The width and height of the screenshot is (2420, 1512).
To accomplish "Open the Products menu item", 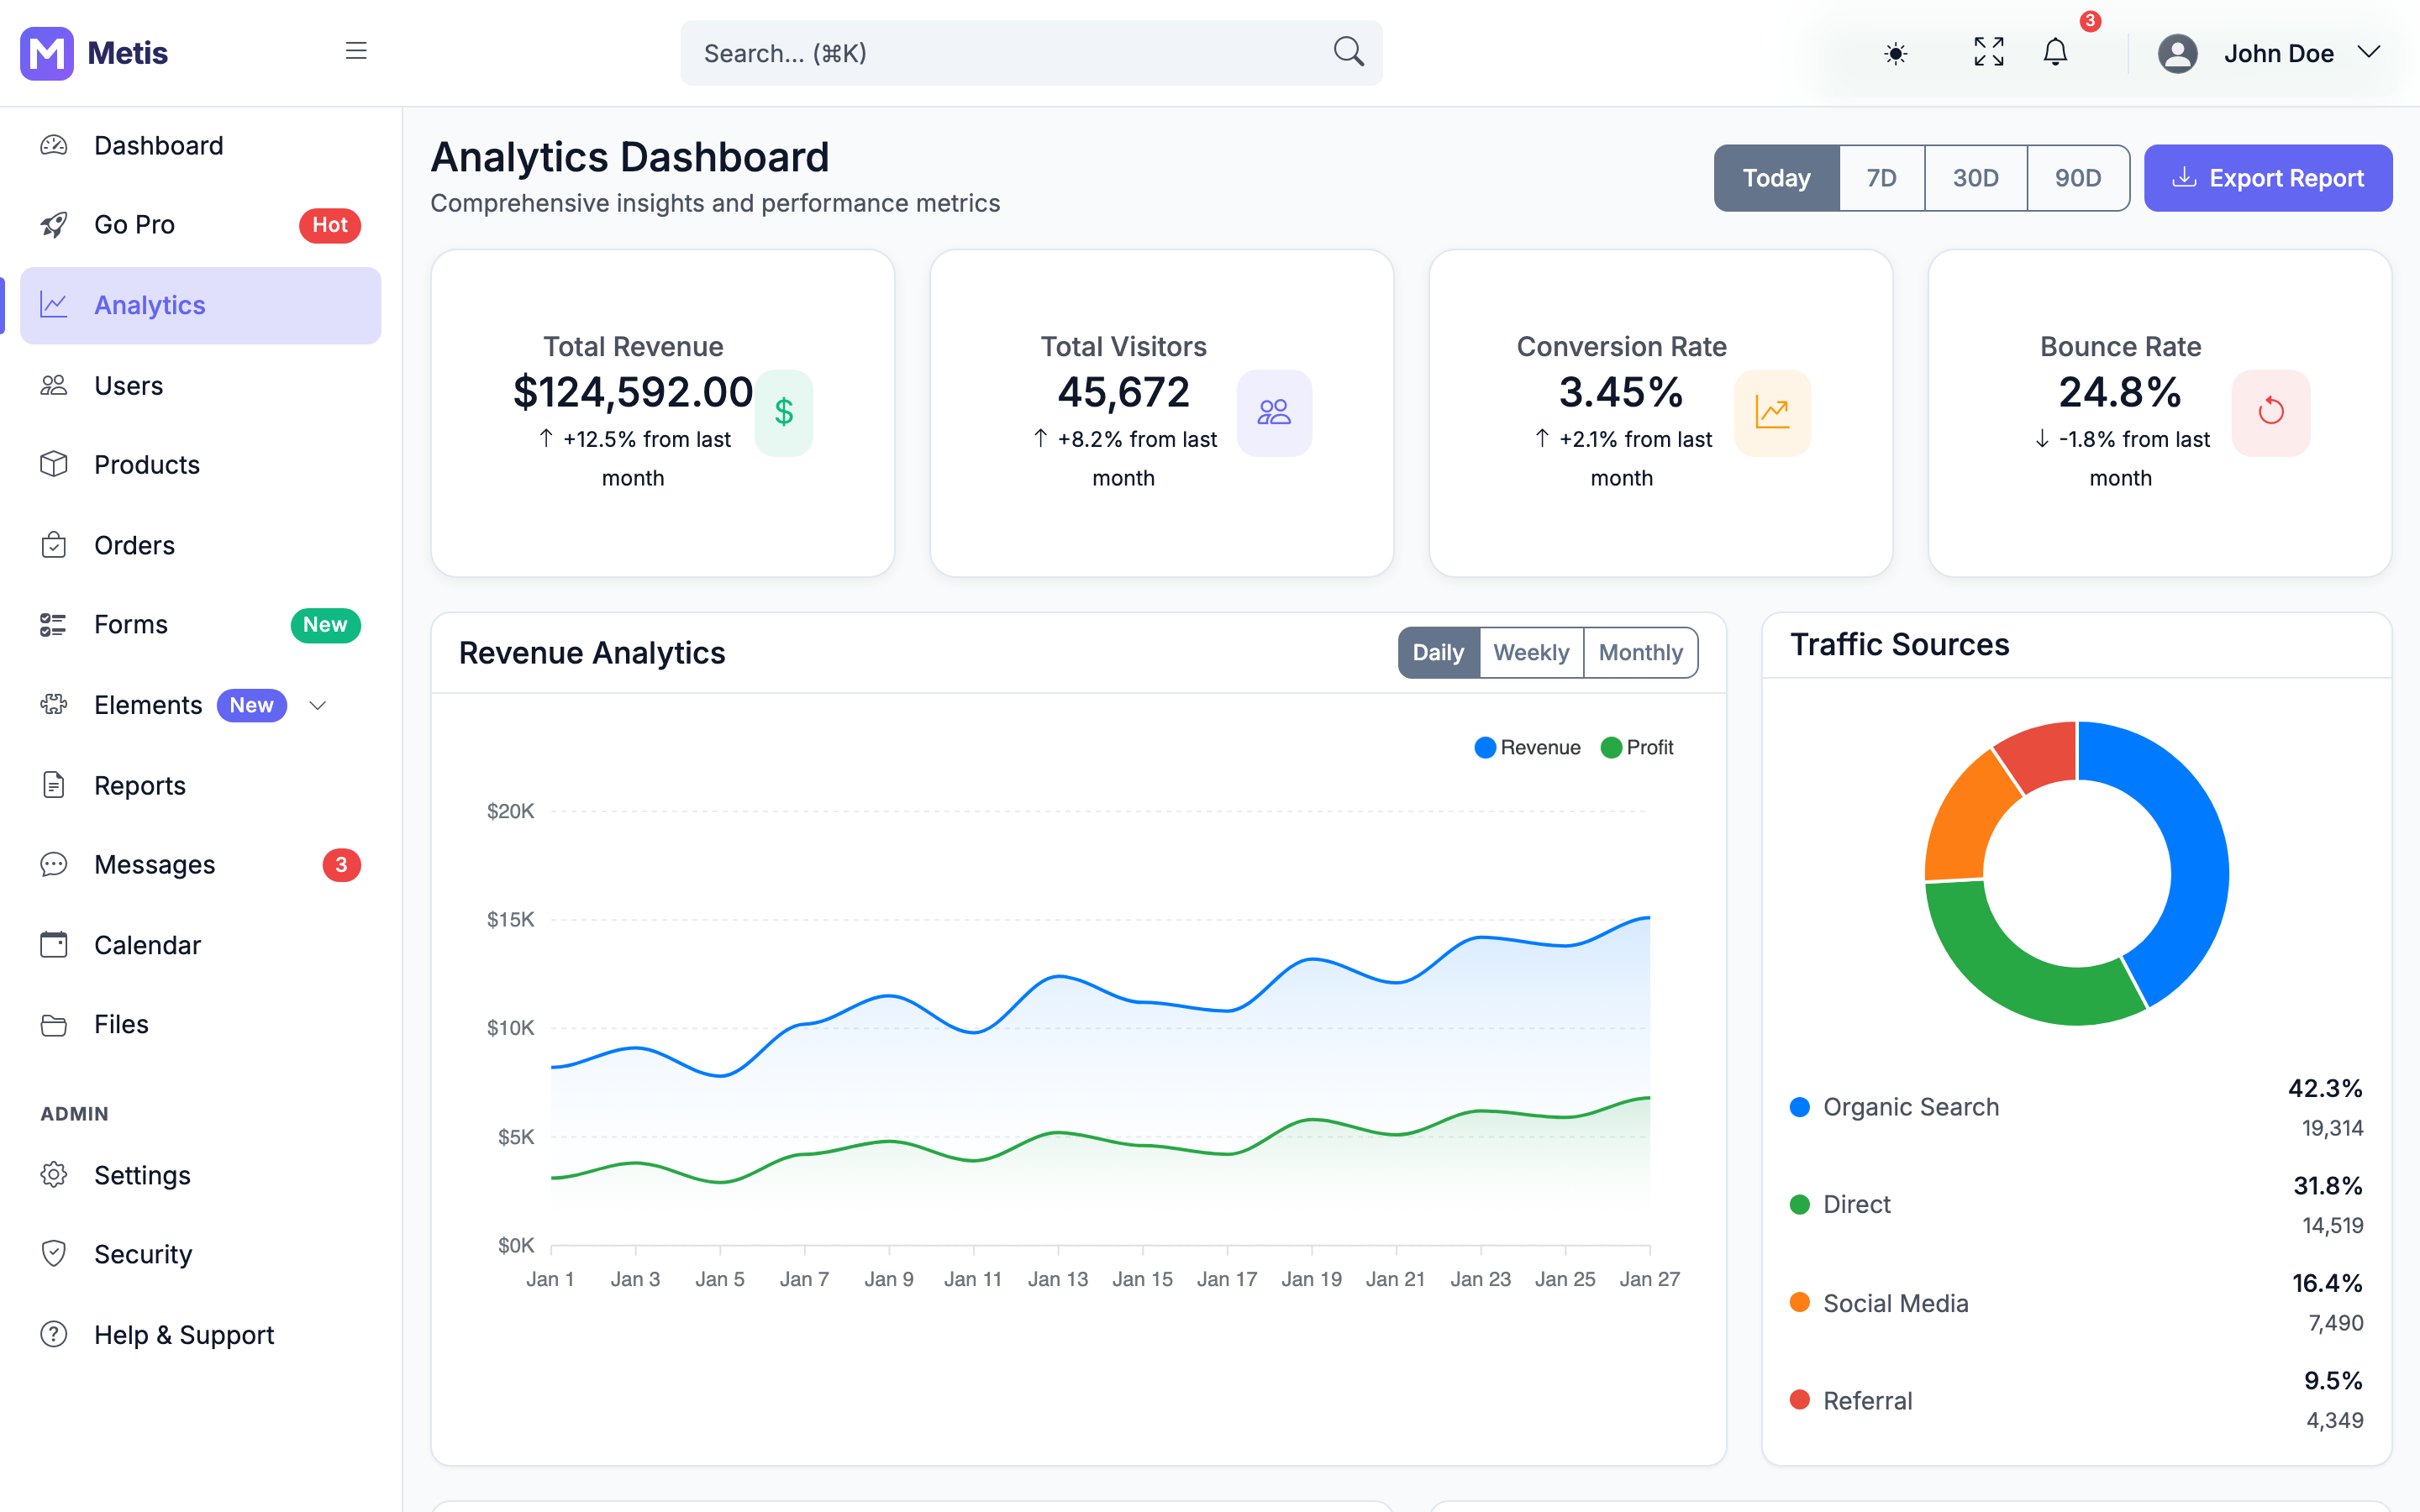I will point(200,465).
